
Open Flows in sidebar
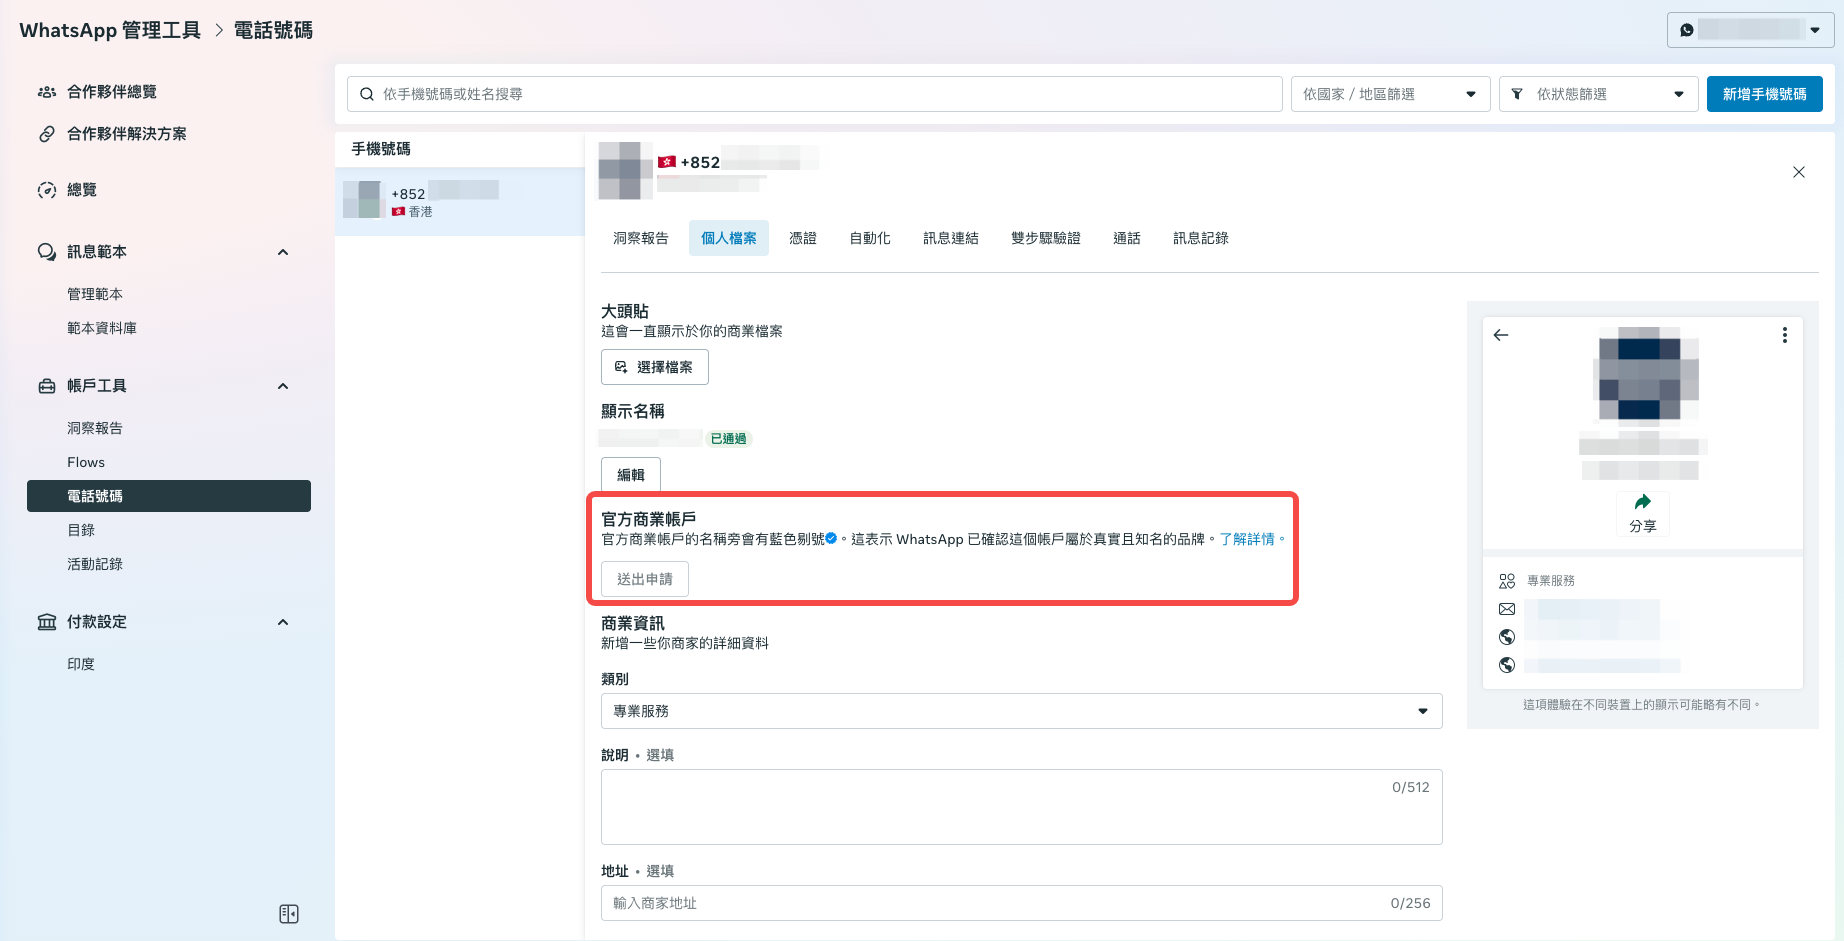tap(86, 462)
